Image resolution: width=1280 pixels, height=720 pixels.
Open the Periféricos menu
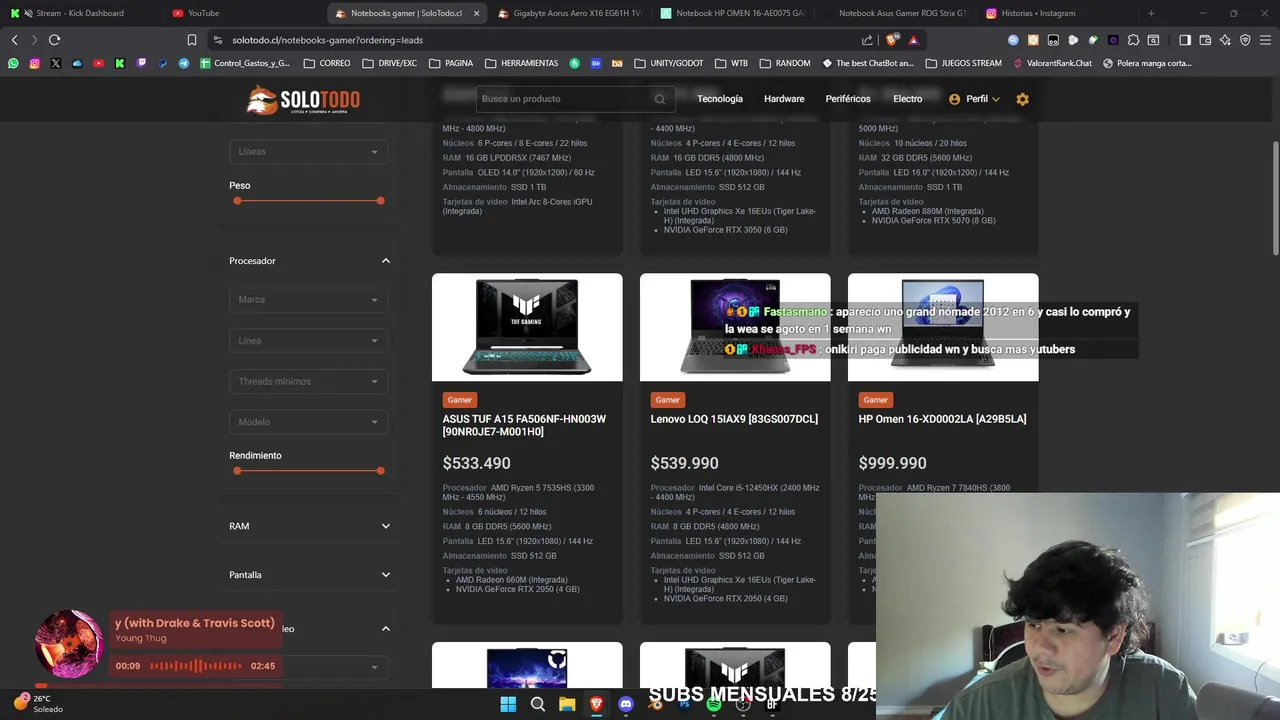click(848, 99)
